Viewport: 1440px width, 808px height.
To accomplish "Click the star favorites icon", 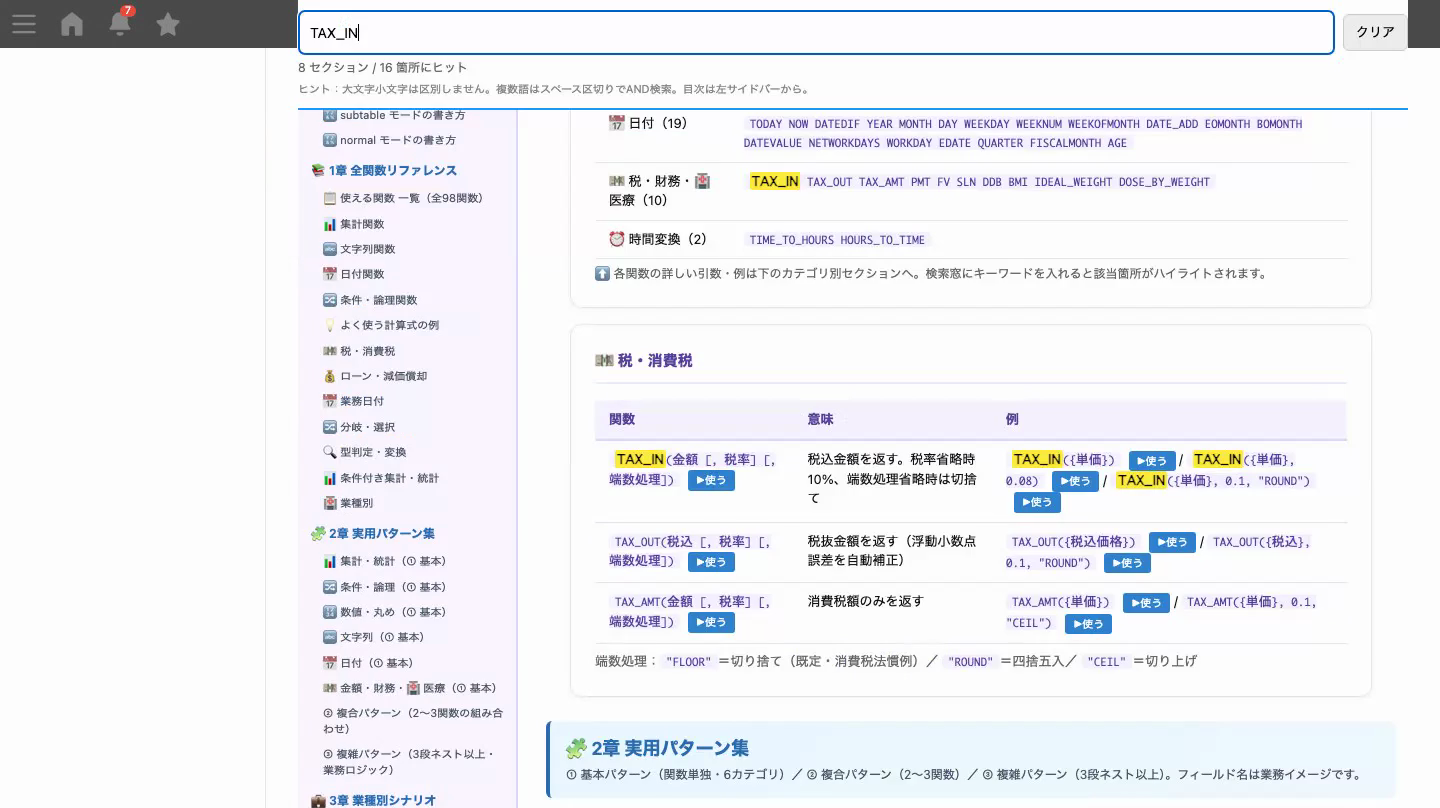I will pos(168,24).
